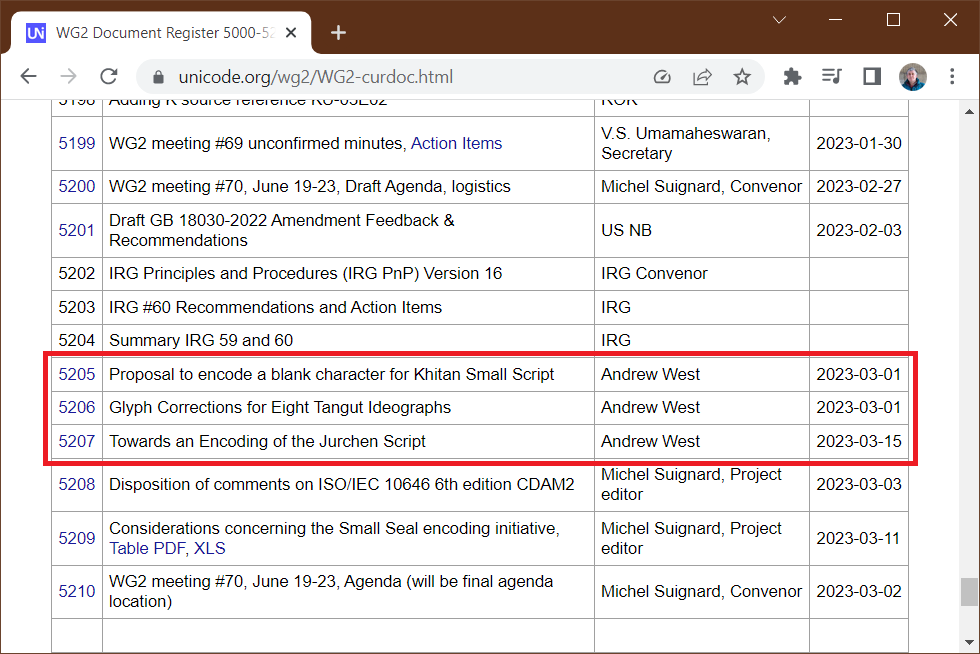This screenshot has height=654, width=980.
Task: Close the WG2 Document Register tab
Action: 291,33
